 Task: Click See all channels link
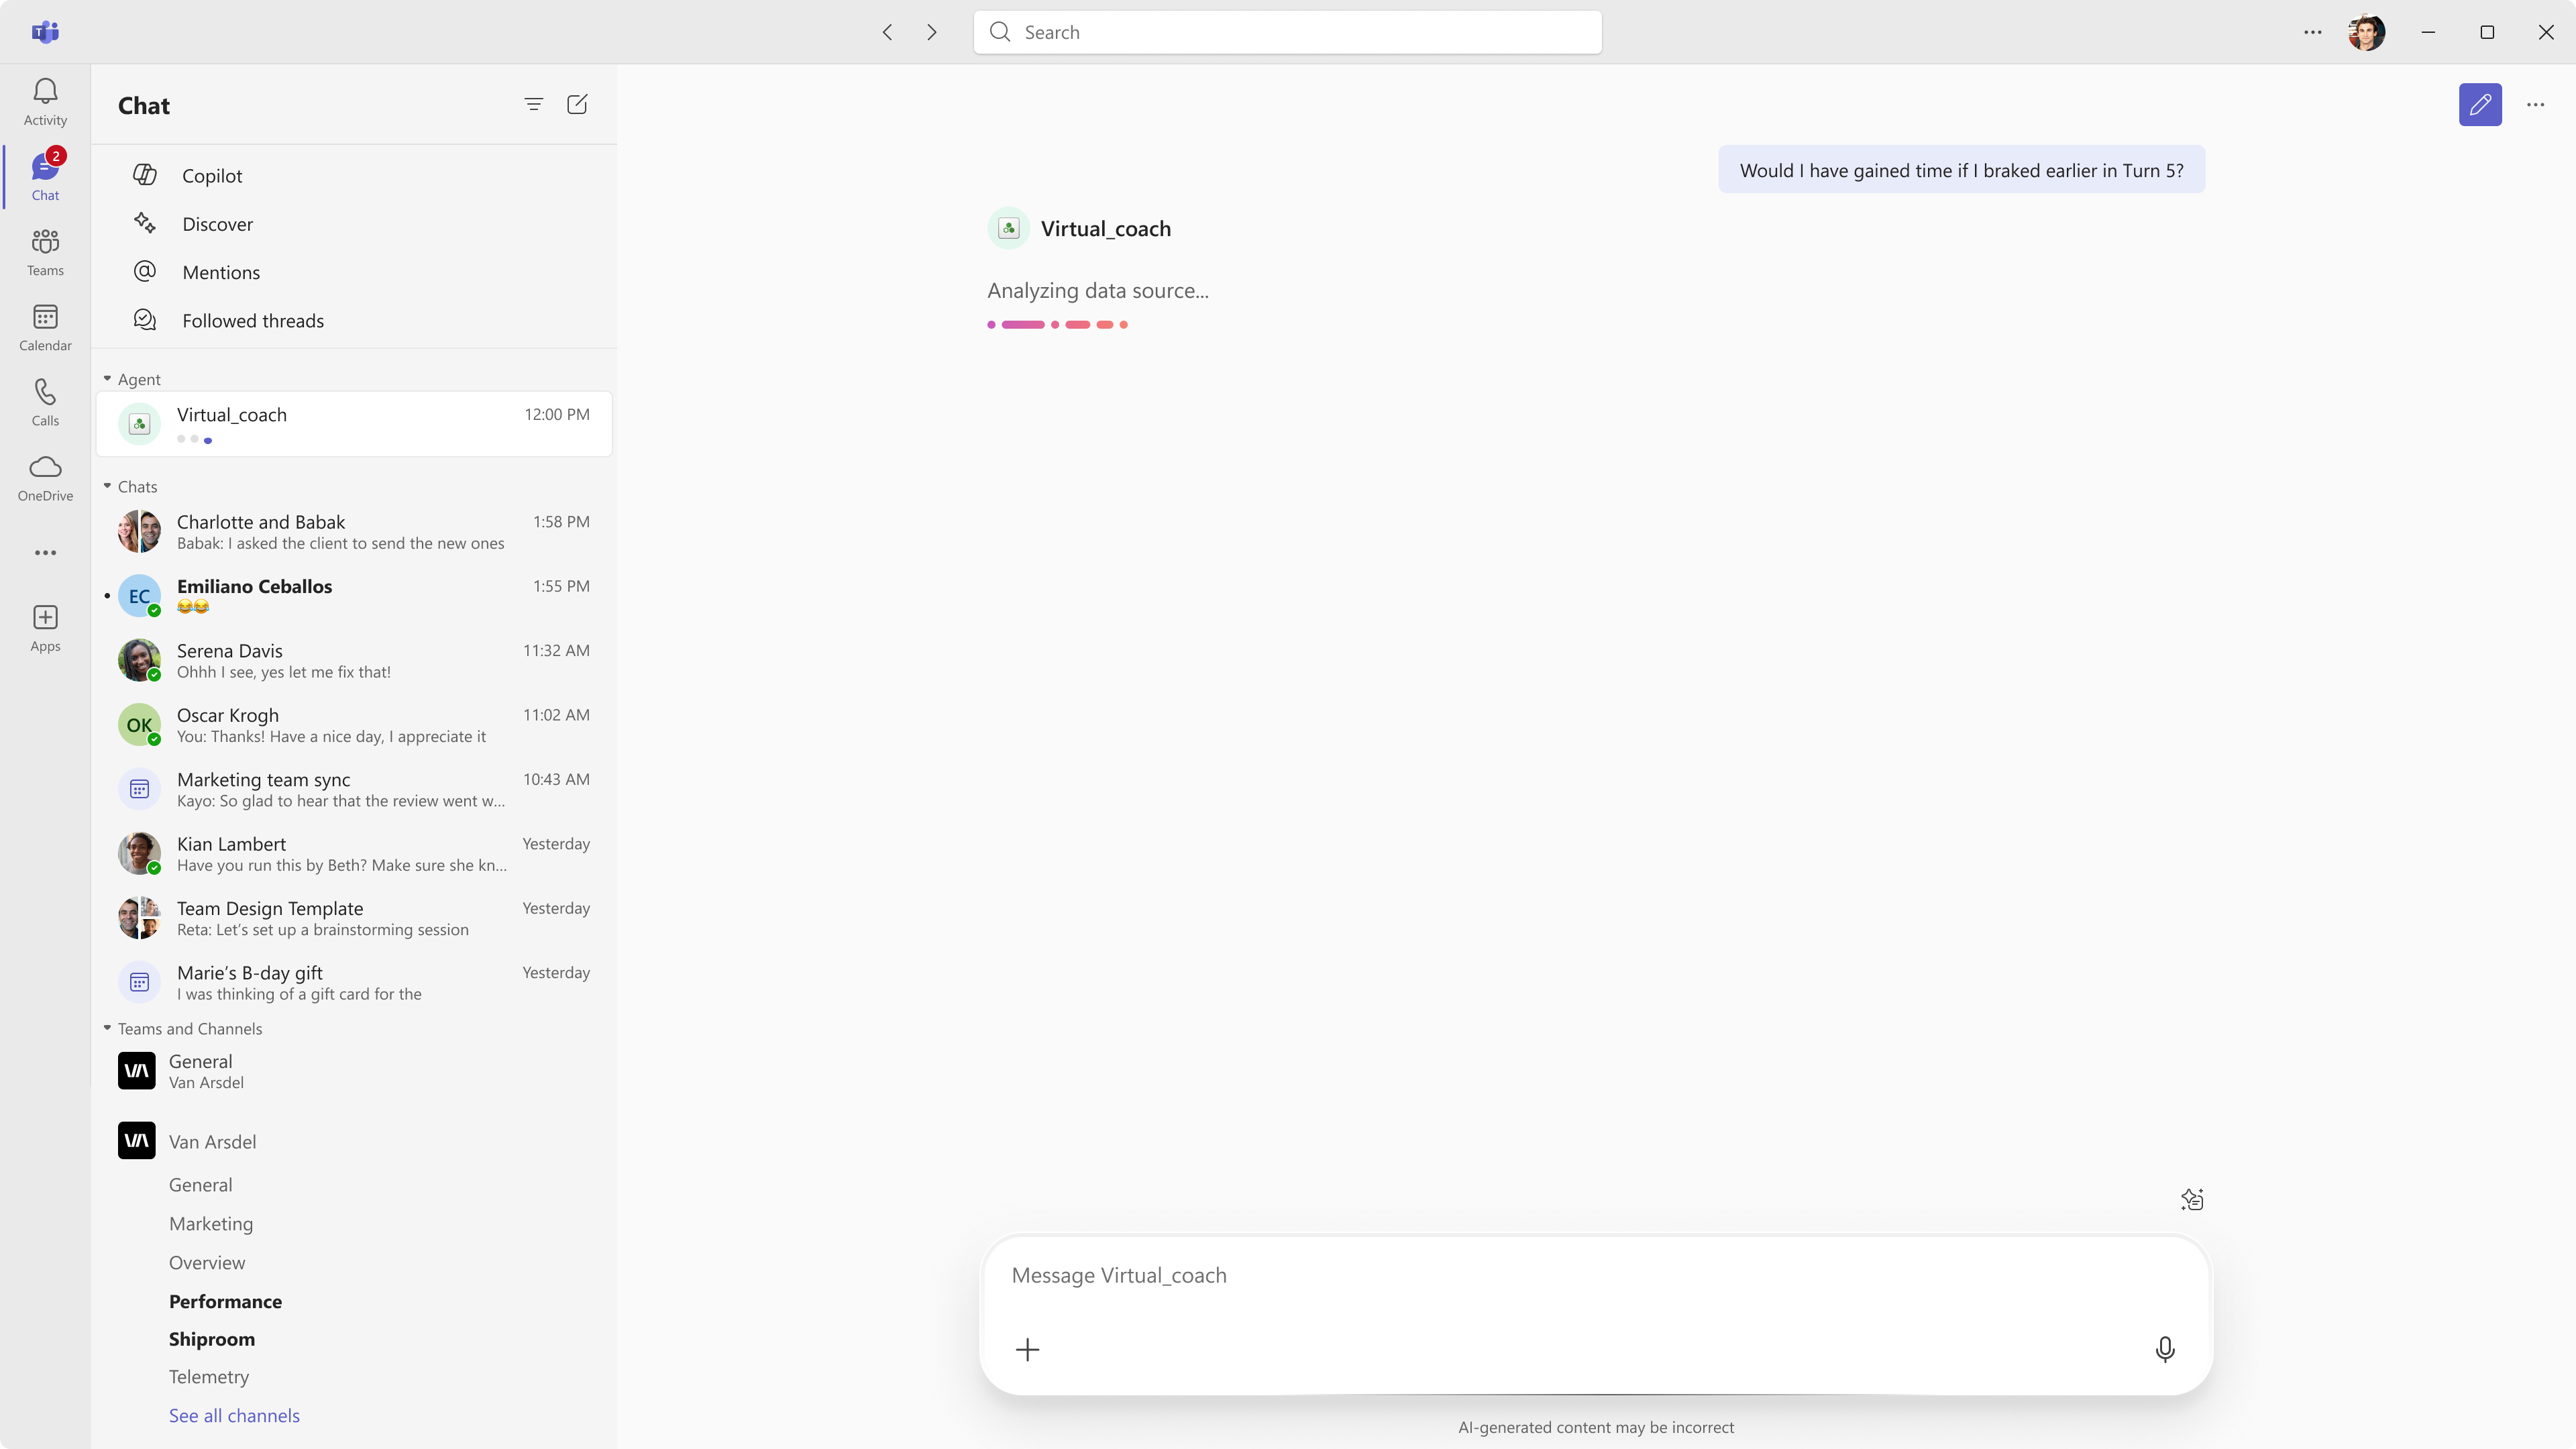point(234,1415)
